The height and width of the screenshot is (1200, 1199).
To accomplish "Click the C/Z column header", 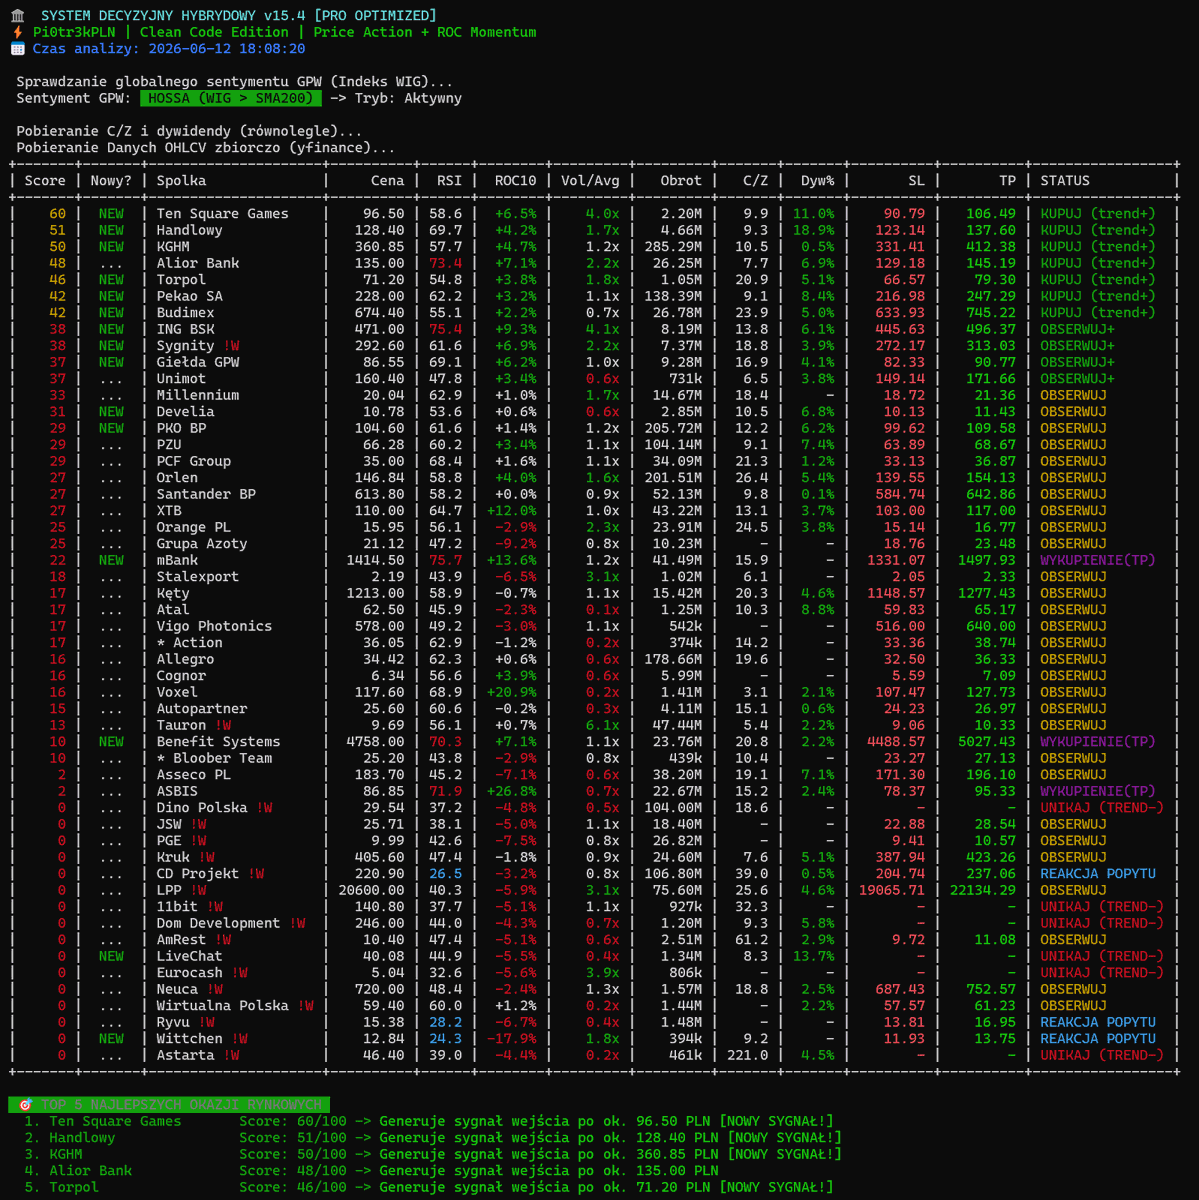I will (x=756, y=181).
